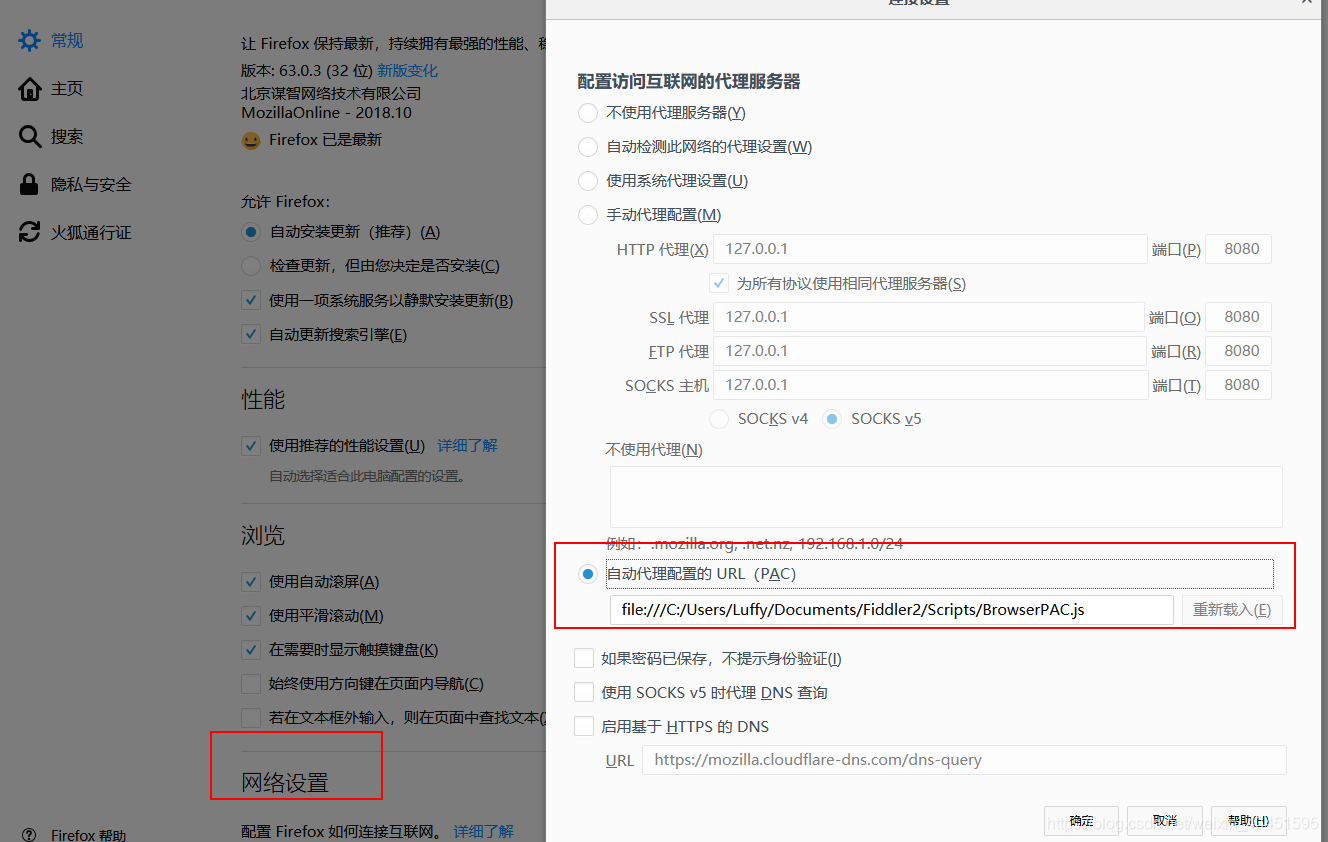Toggle 使用 SOCKS v5 时代理 DNS 查询 checkbox
This screenshot has width=1328, height=842.
[x=584, y=693]
